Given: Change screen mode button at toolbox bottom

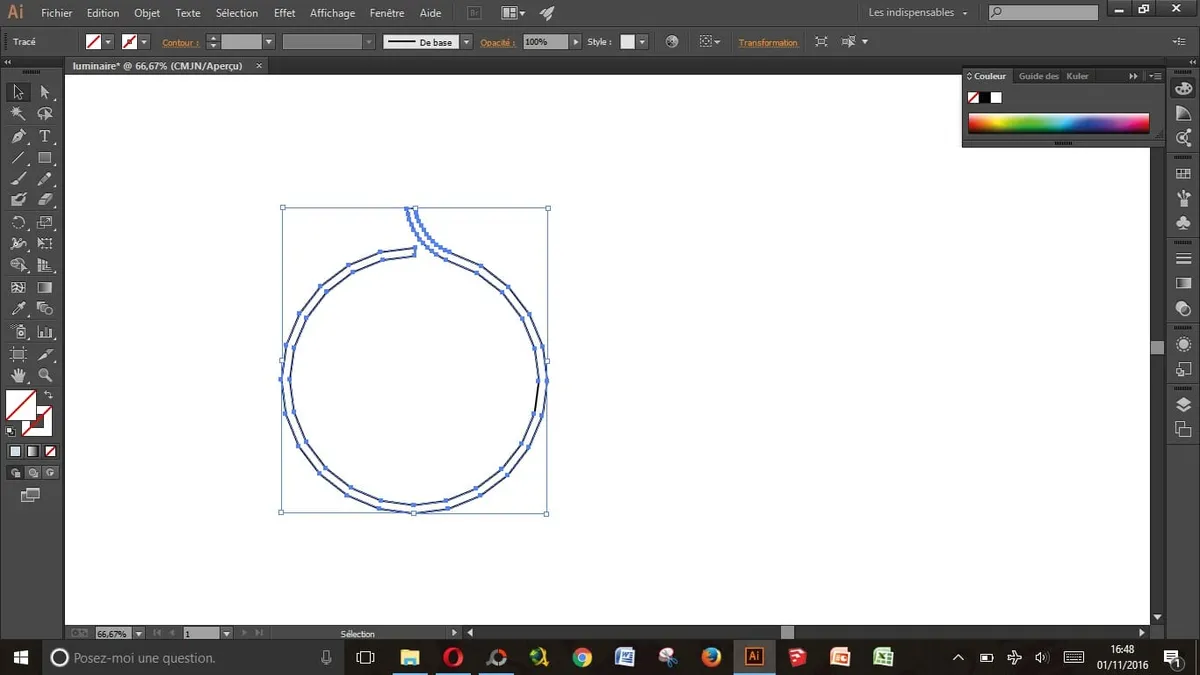Looking at the screenshot, I should (30, 495).
